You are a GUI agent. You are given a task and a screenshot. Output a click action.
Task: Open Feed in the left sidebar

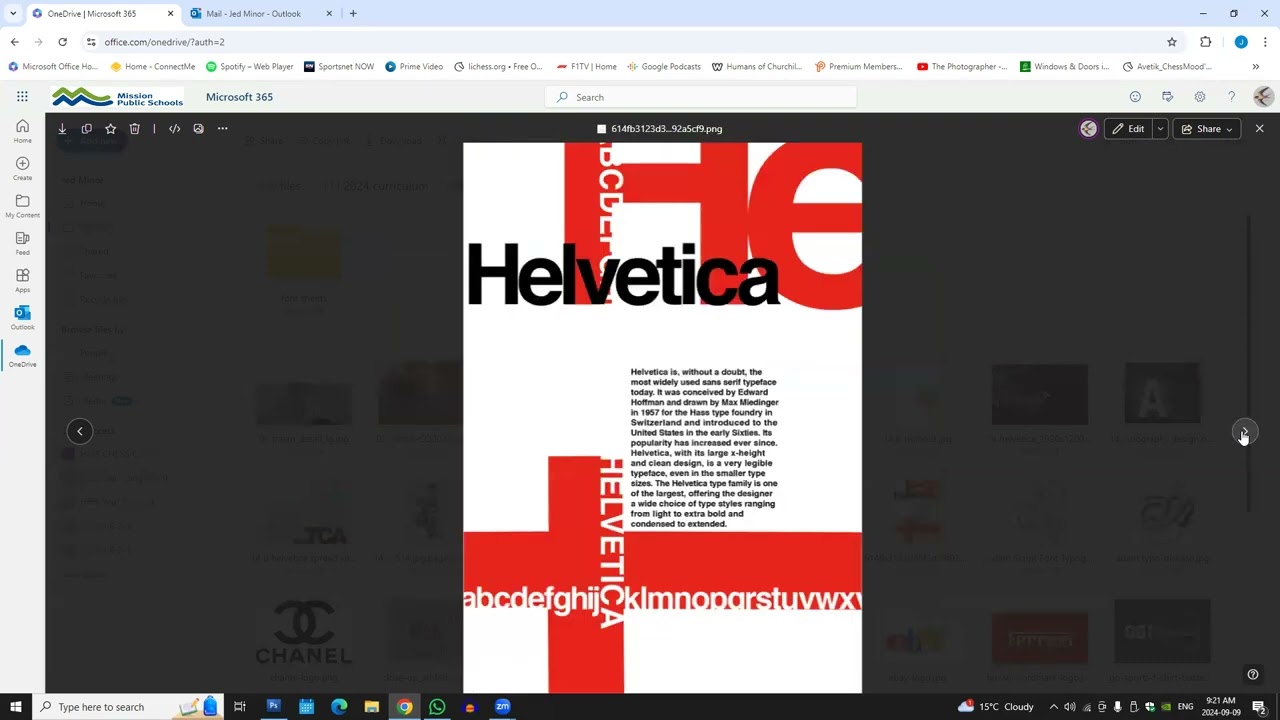click(22, 243)
